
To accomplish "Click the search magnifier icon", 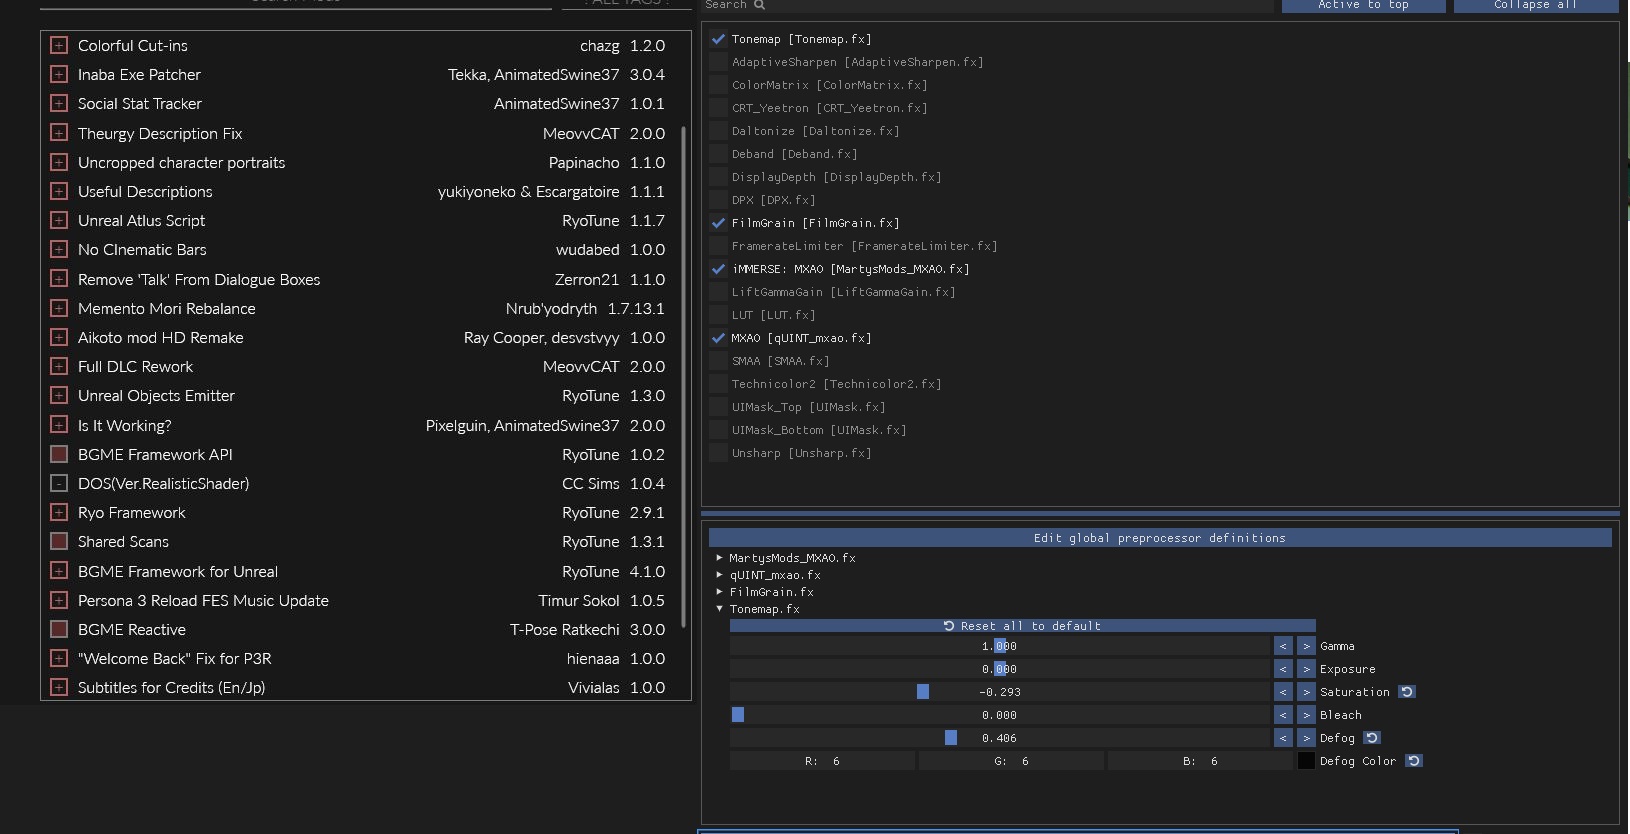I will [x=759, y=5].
